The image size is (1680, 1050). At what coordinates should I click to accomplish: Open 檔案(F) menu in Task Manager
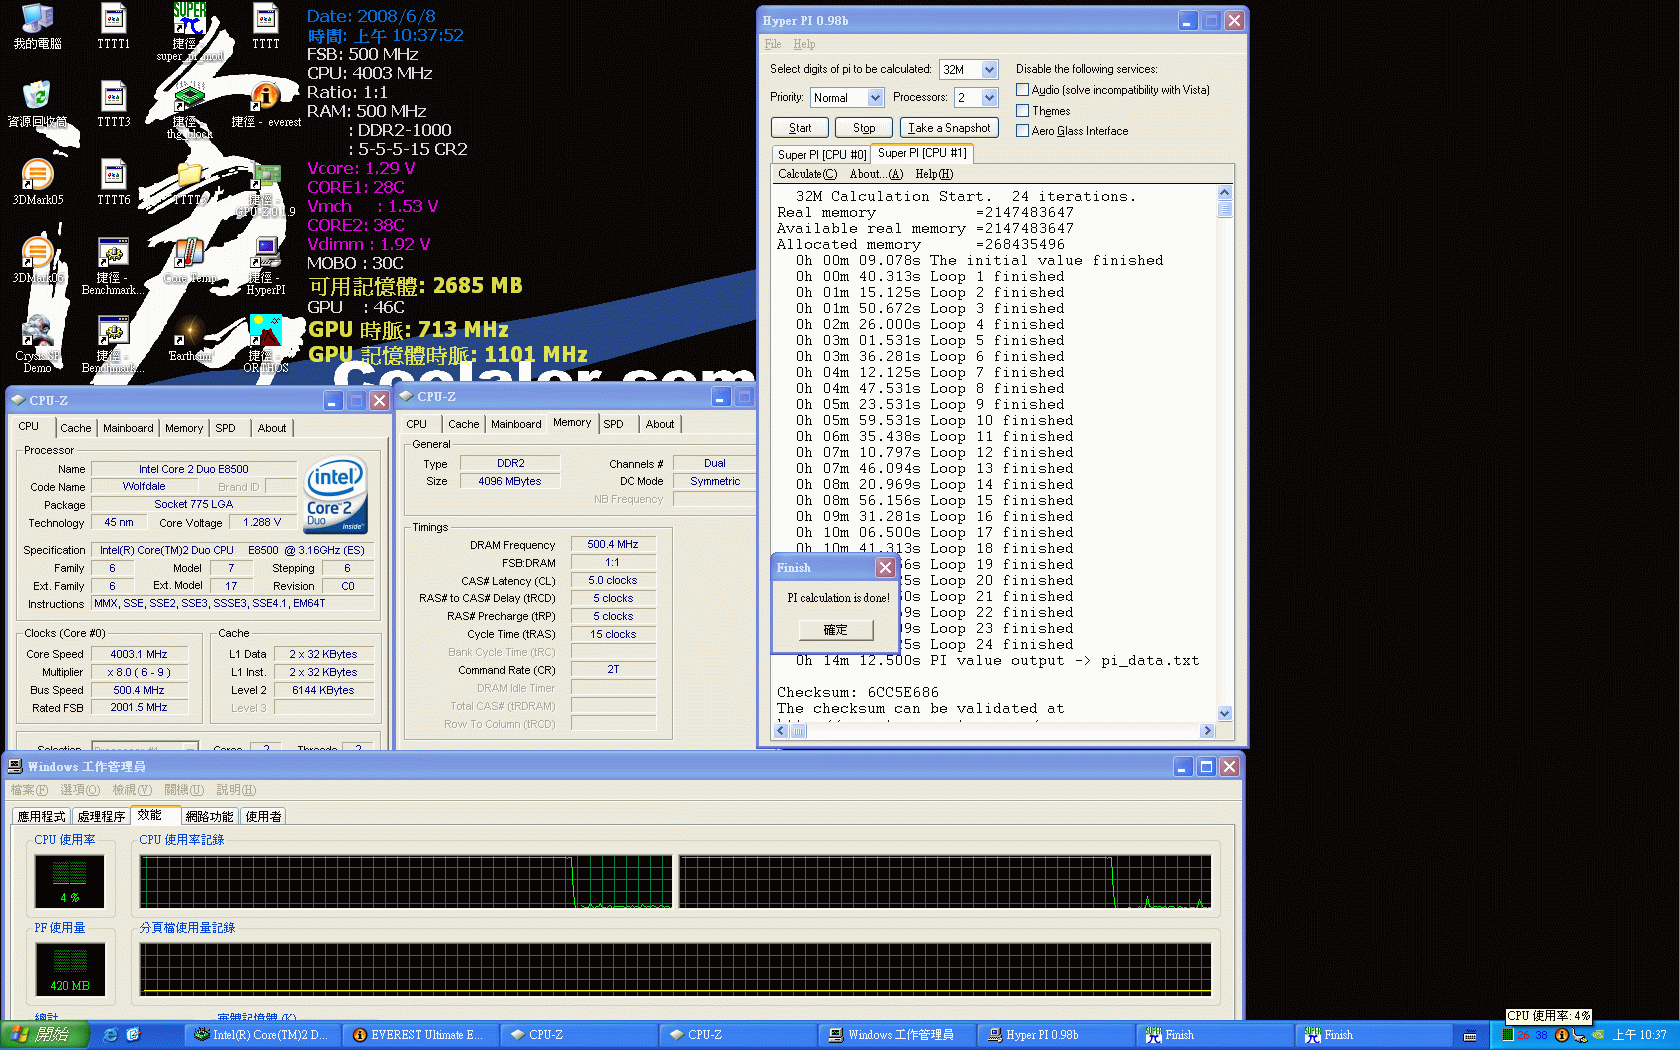point(29,790)
